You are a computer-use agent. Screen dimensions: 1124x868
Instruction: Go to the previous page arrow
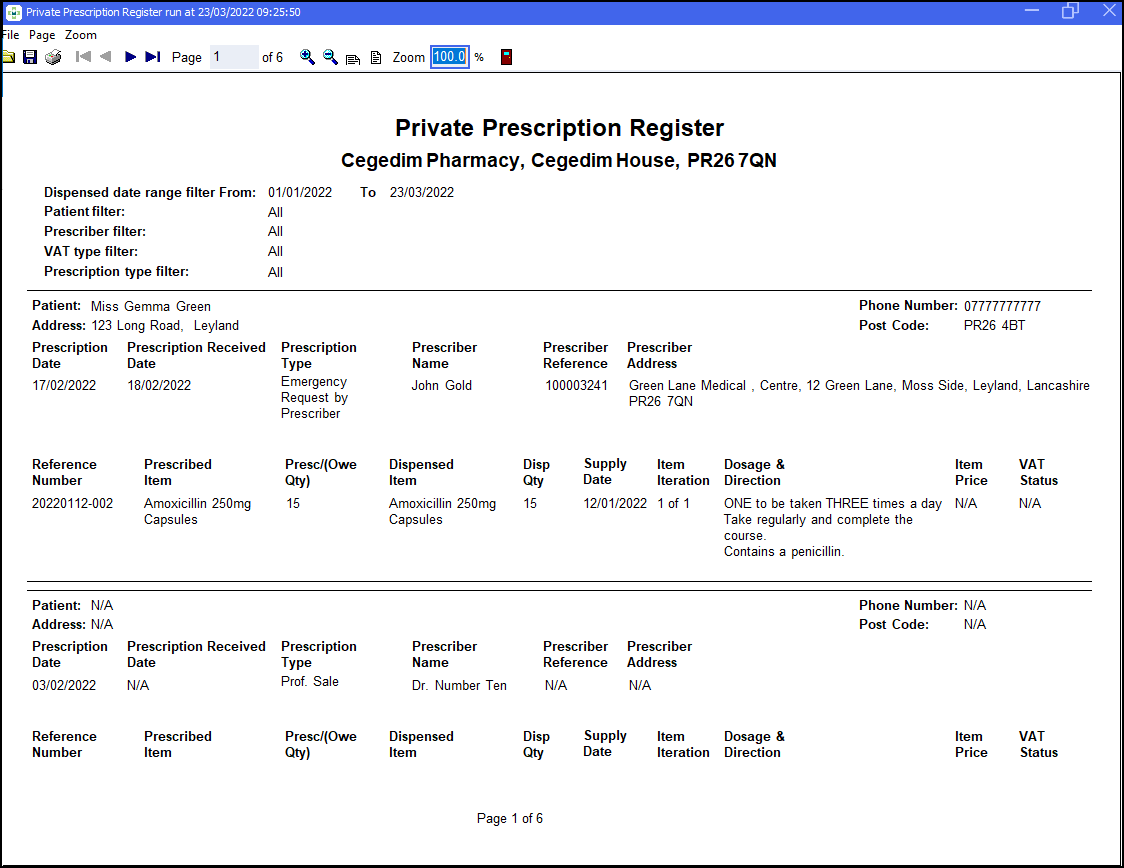pyautogui.click(x=106, y=57)
